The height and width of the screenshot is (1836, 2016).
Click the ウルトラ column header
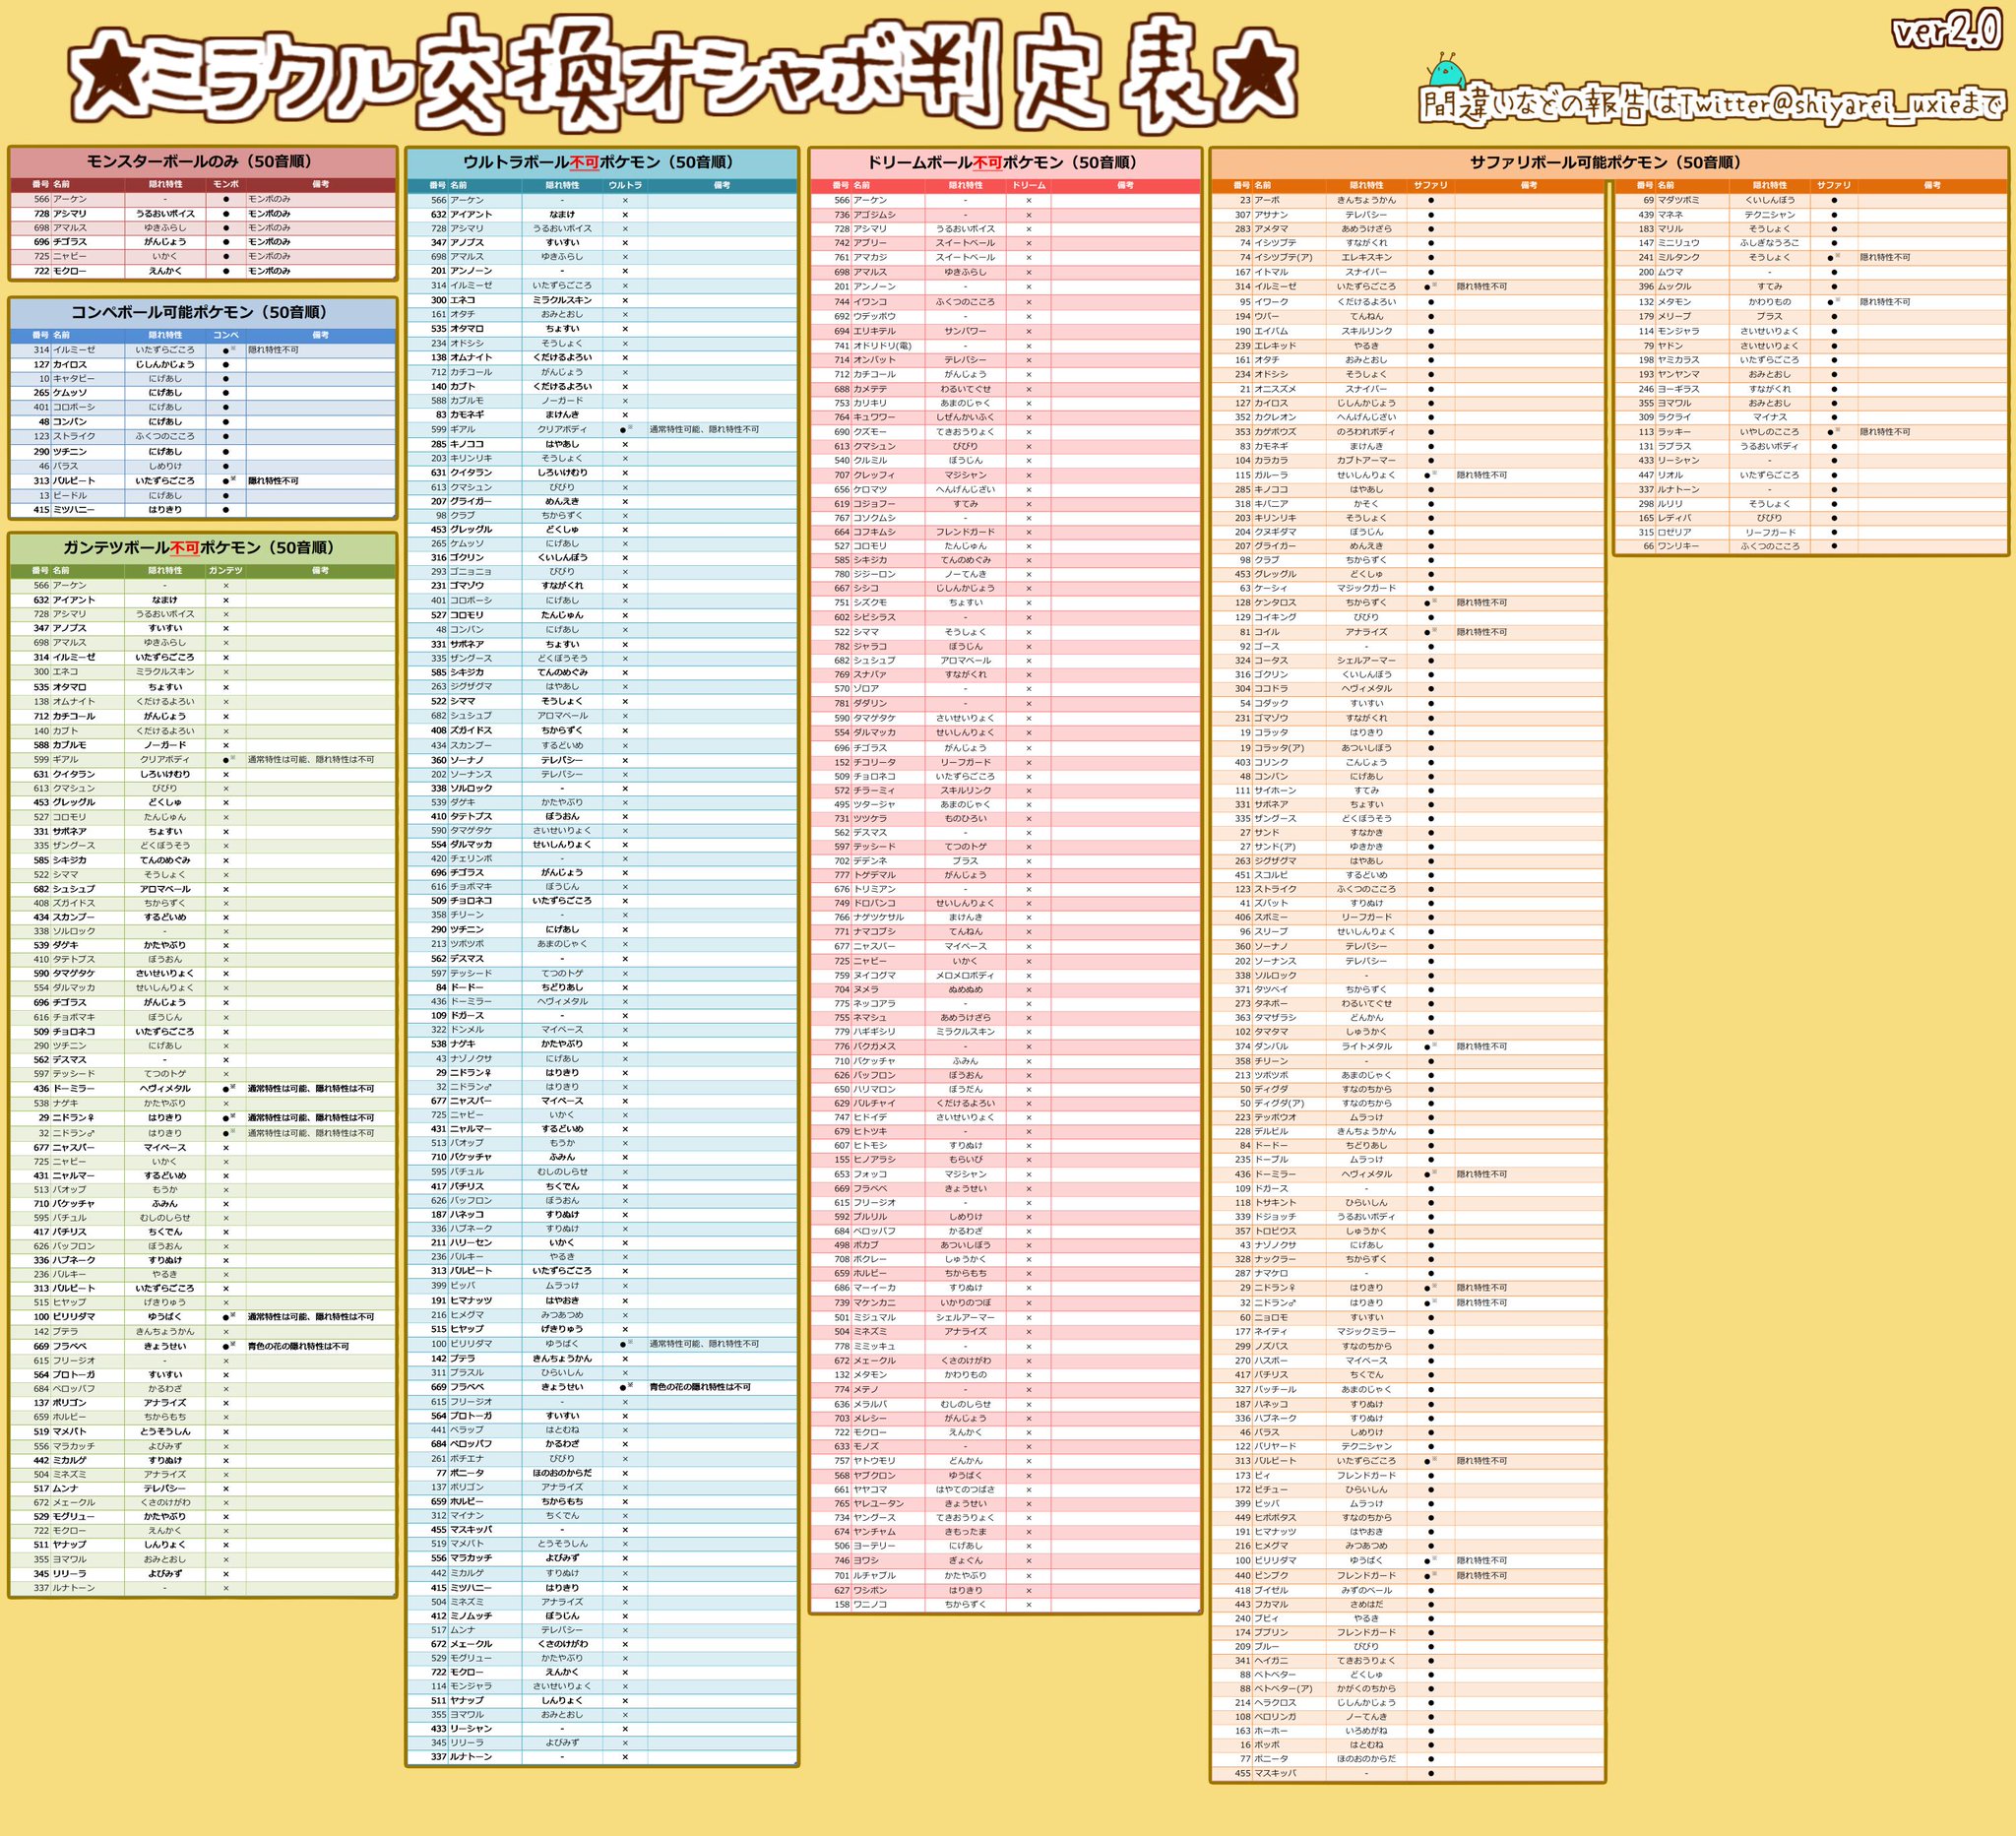[x=625, y=185]
